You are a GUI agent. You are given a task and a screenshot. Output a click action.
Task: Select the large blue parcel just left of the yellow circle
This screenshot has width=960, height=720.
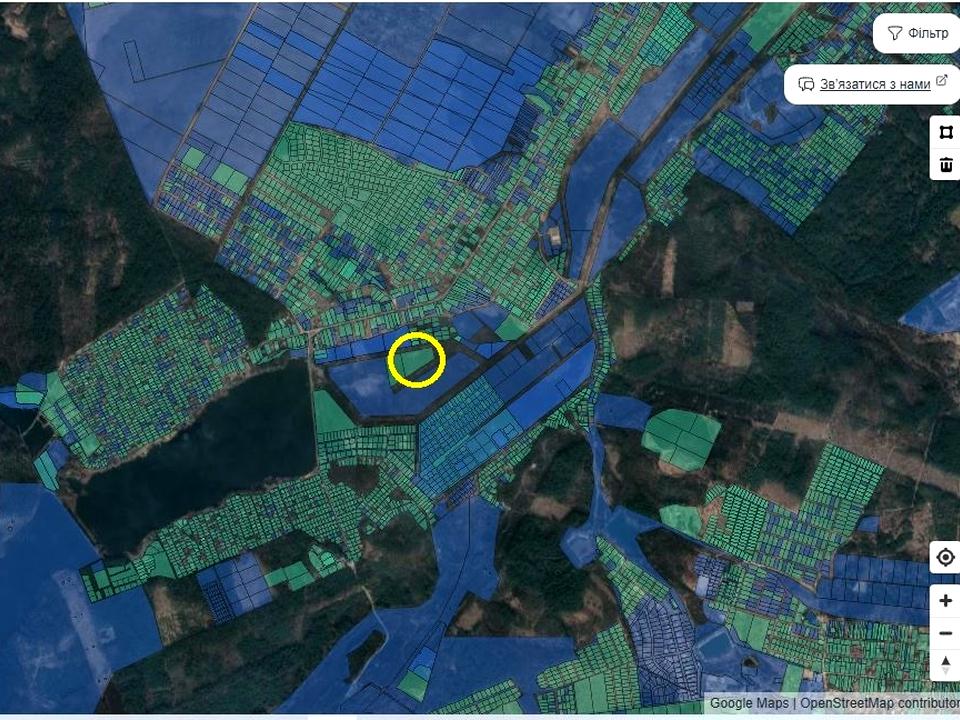pos(361,388)
